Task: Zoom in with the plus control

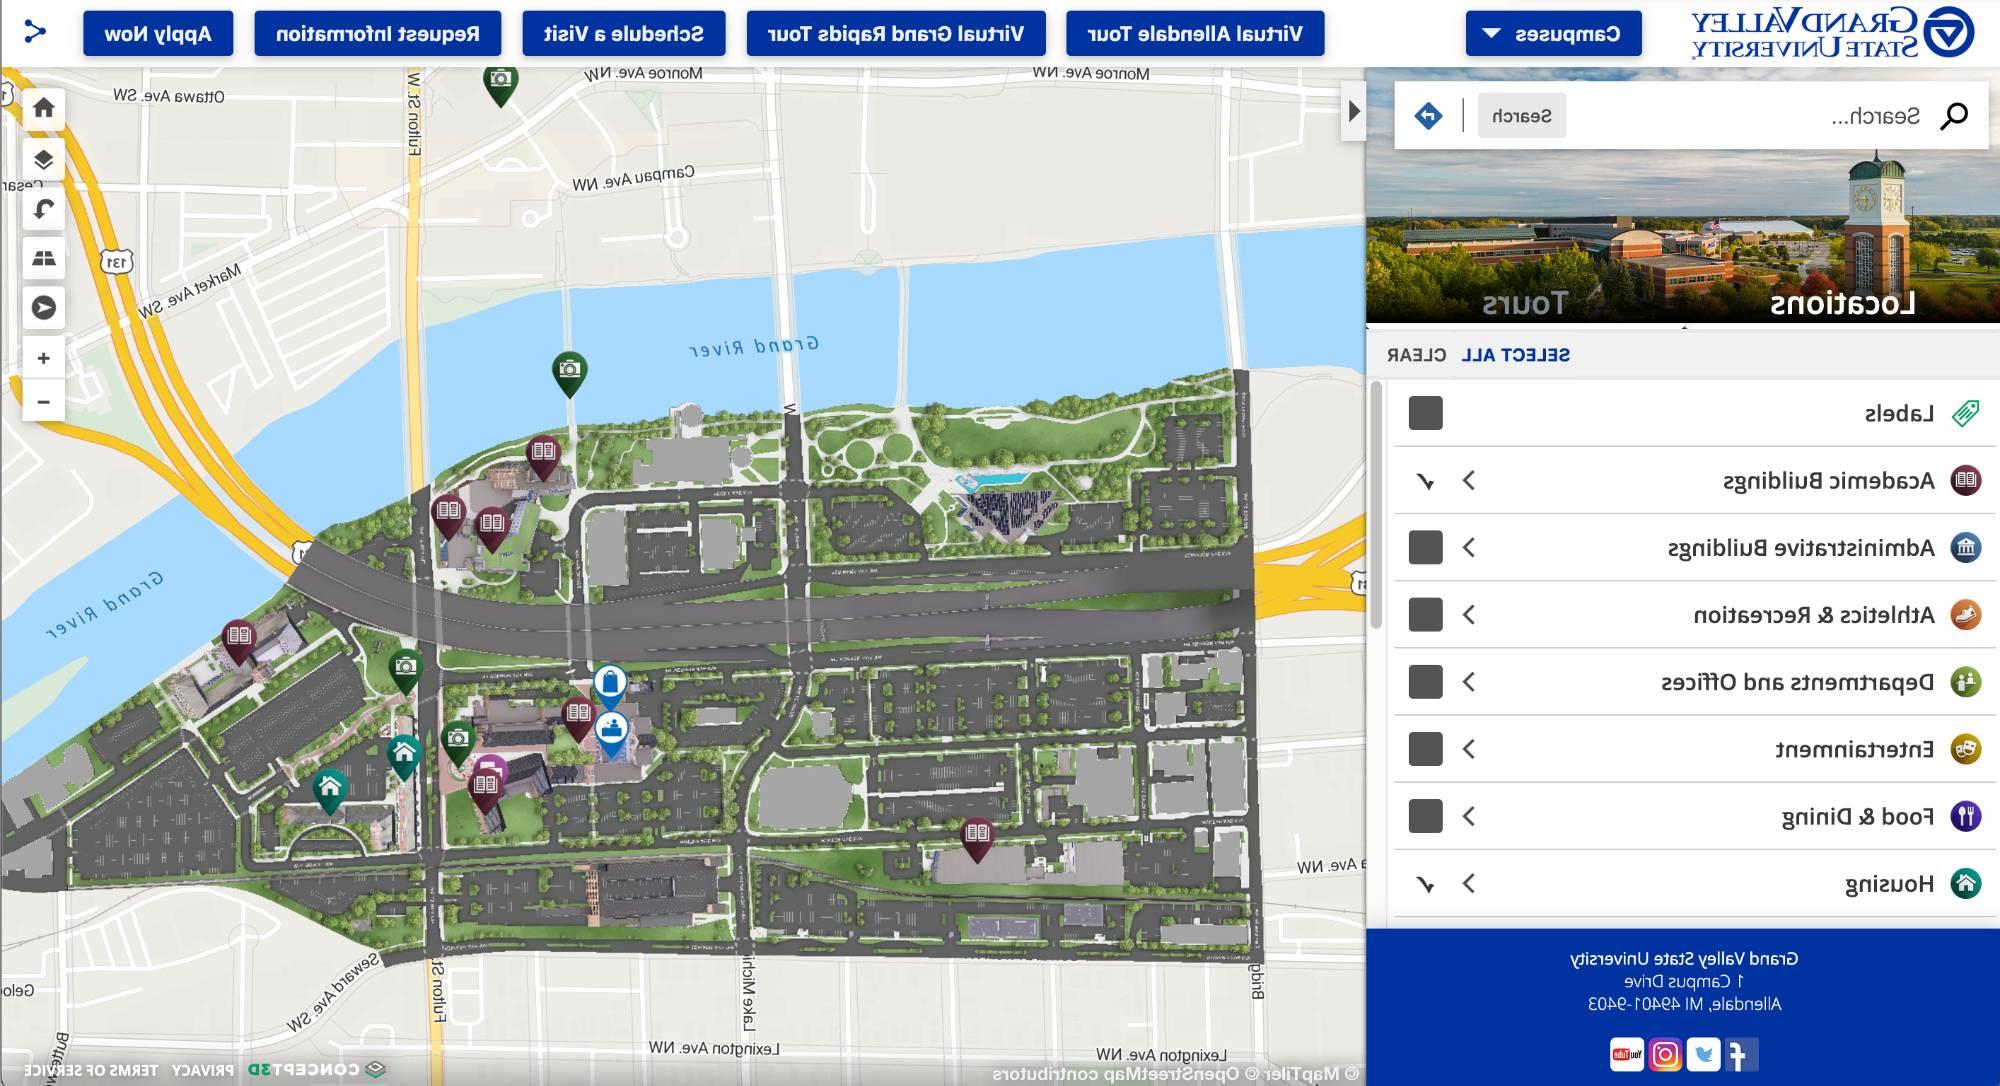Action: pos(43,358)
